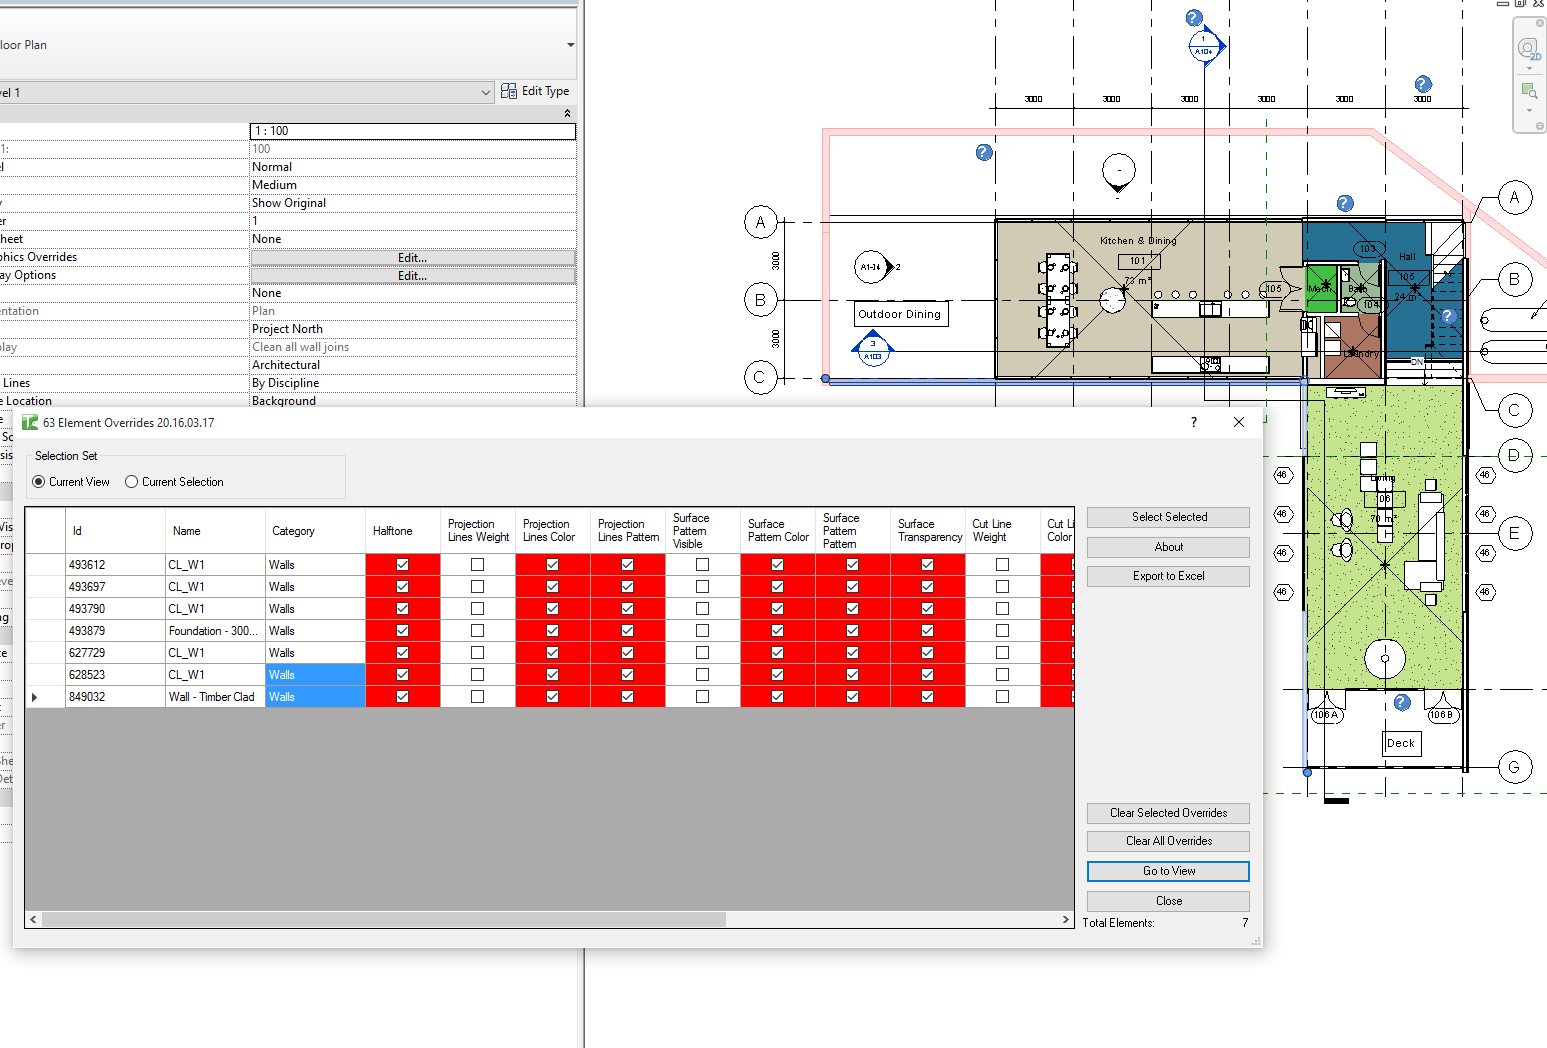Uncheck Halftone for element 493612
The image size is (1547, 1048).
pyautogui.click(x=402, y=565)
